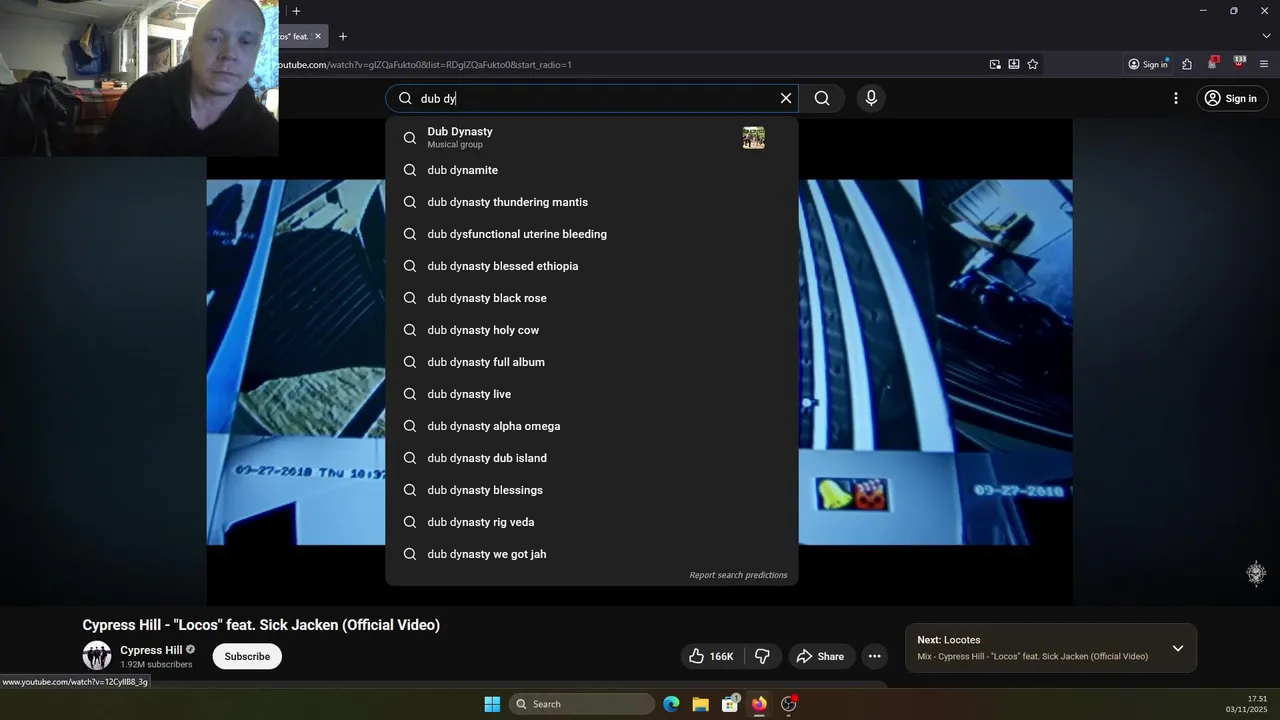The image size is (1280, 720).
Task: Expand list all tabs chevron
Action: coord(1266,36)
